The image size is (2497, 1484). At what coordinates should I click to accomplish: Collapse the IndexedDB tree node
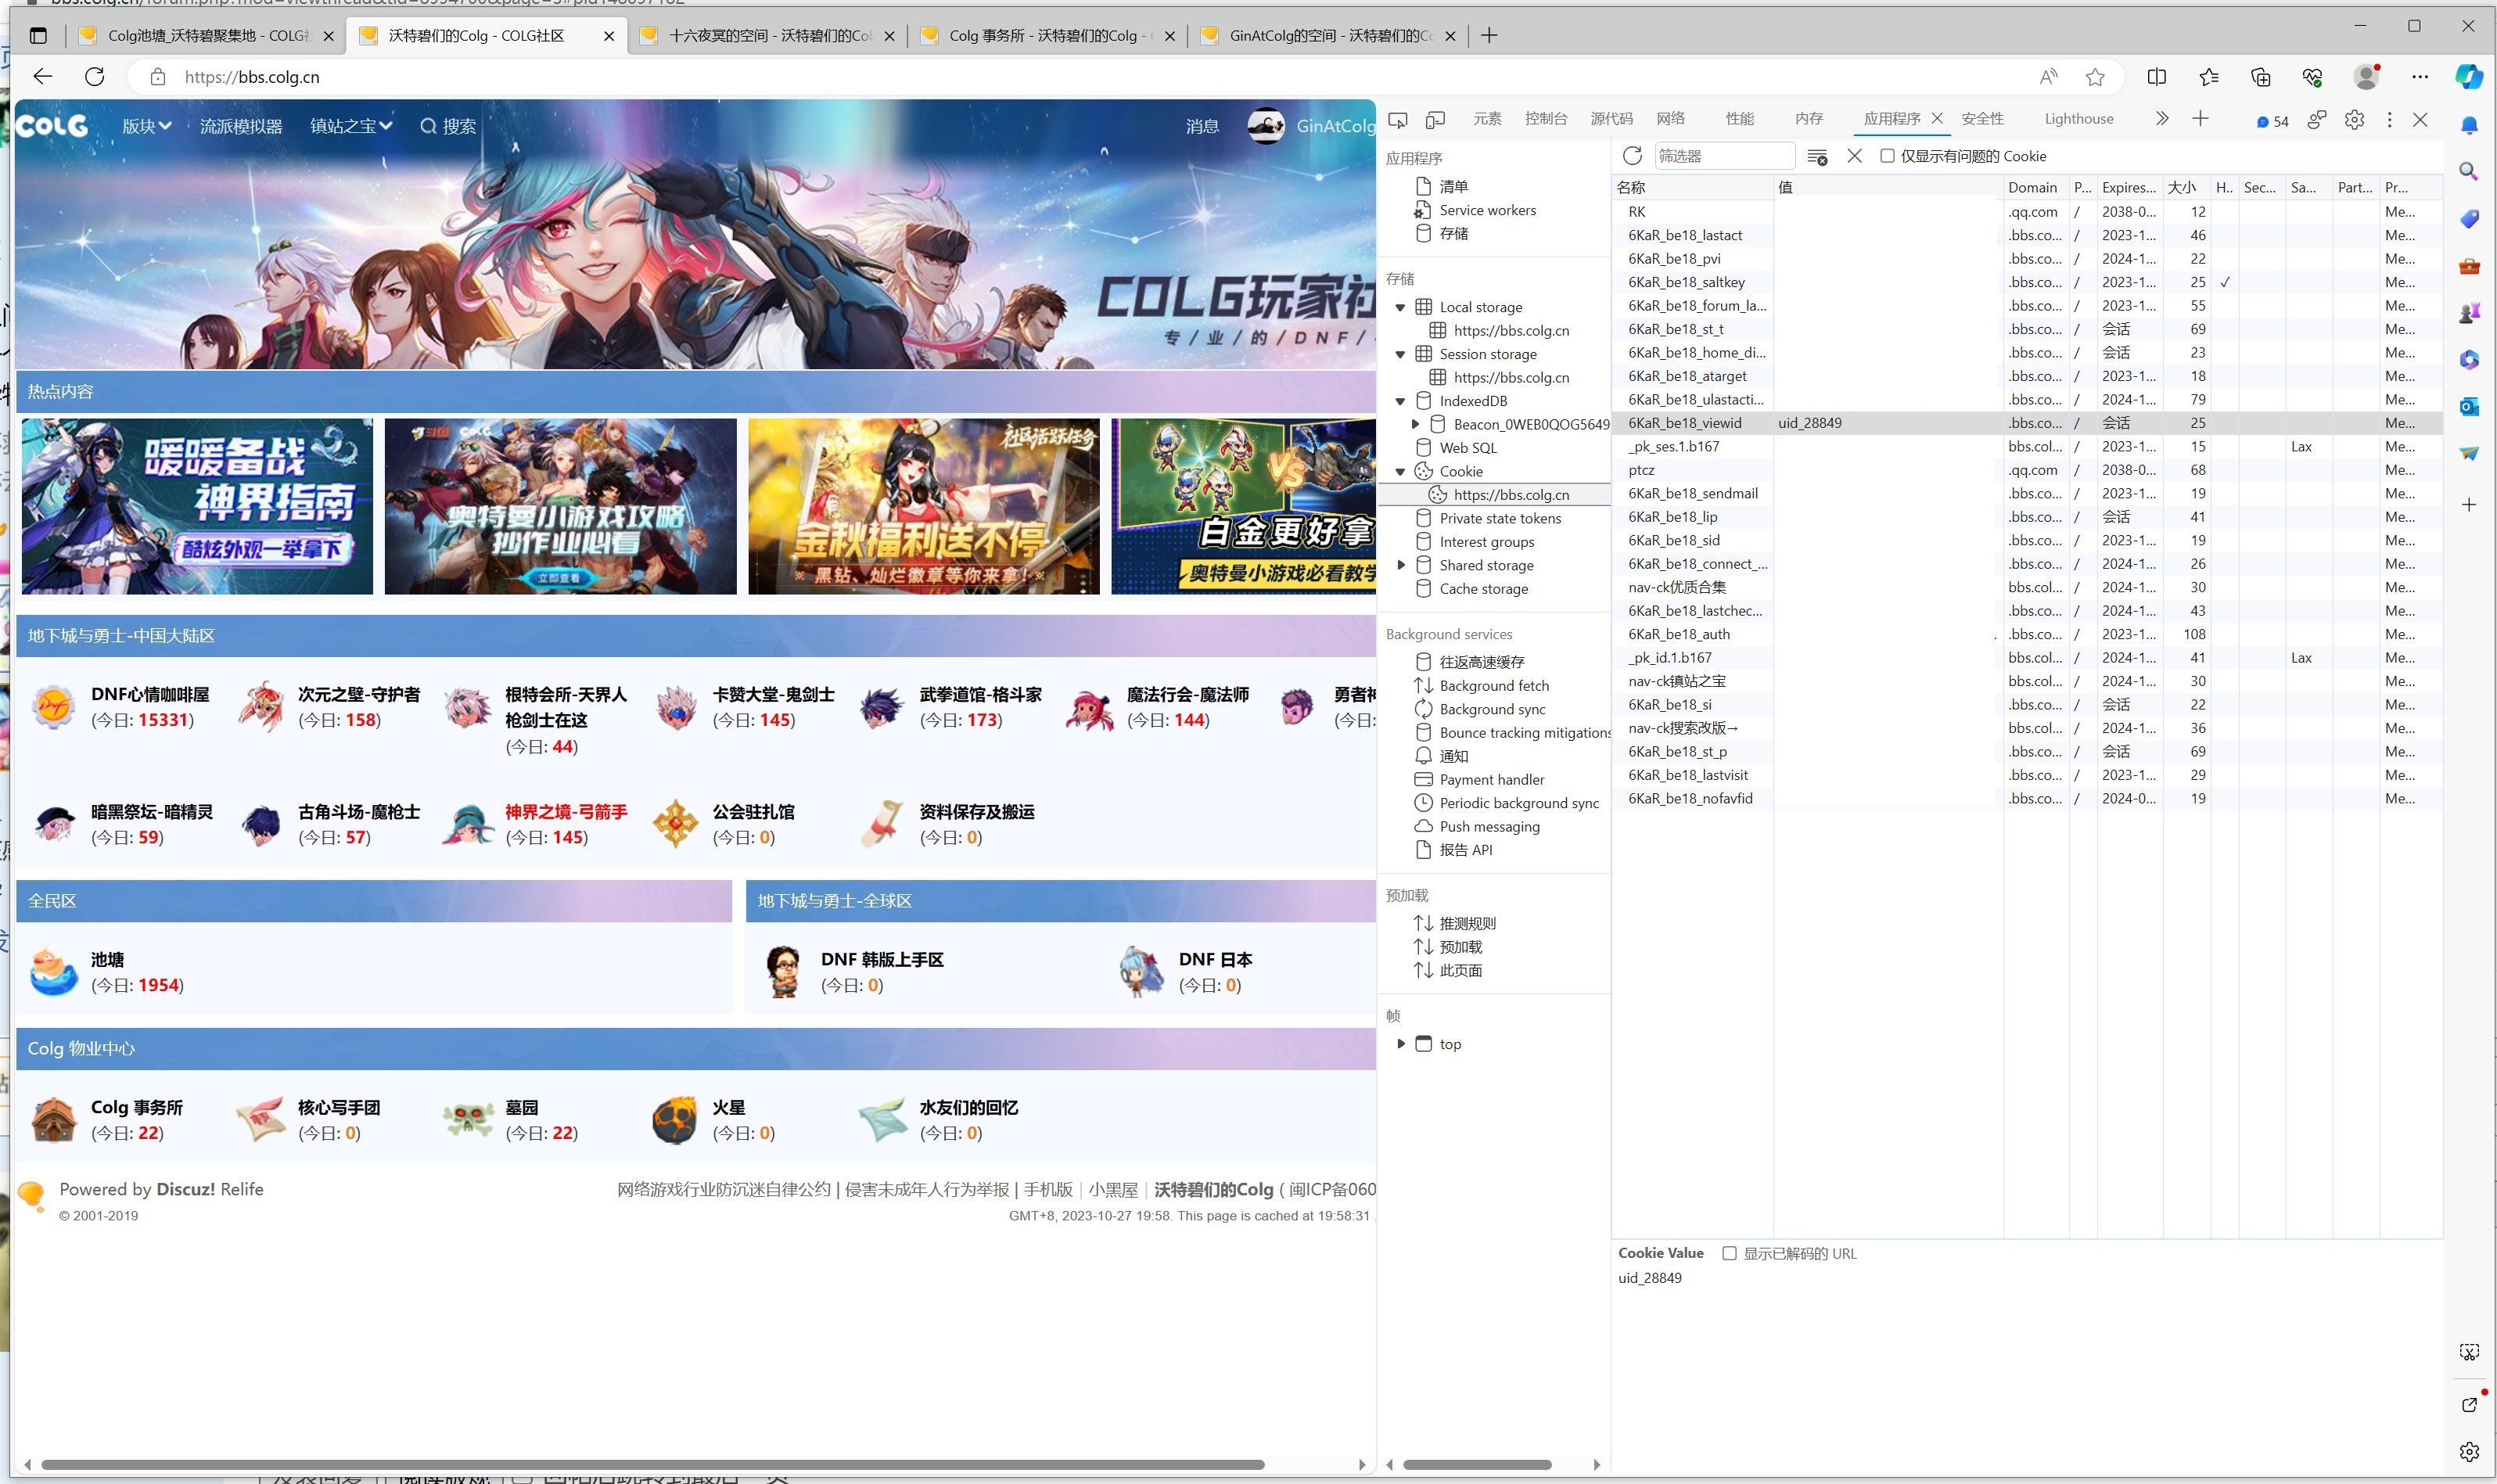[x=1400, y=401]
